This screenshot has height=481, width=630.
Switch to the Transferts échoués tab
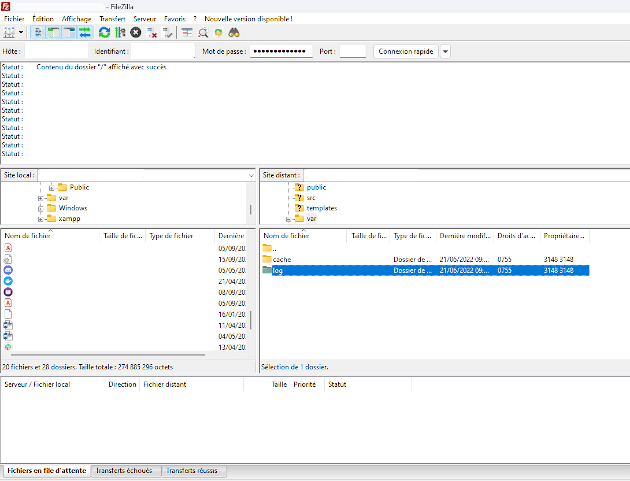[x=125, y=470]
